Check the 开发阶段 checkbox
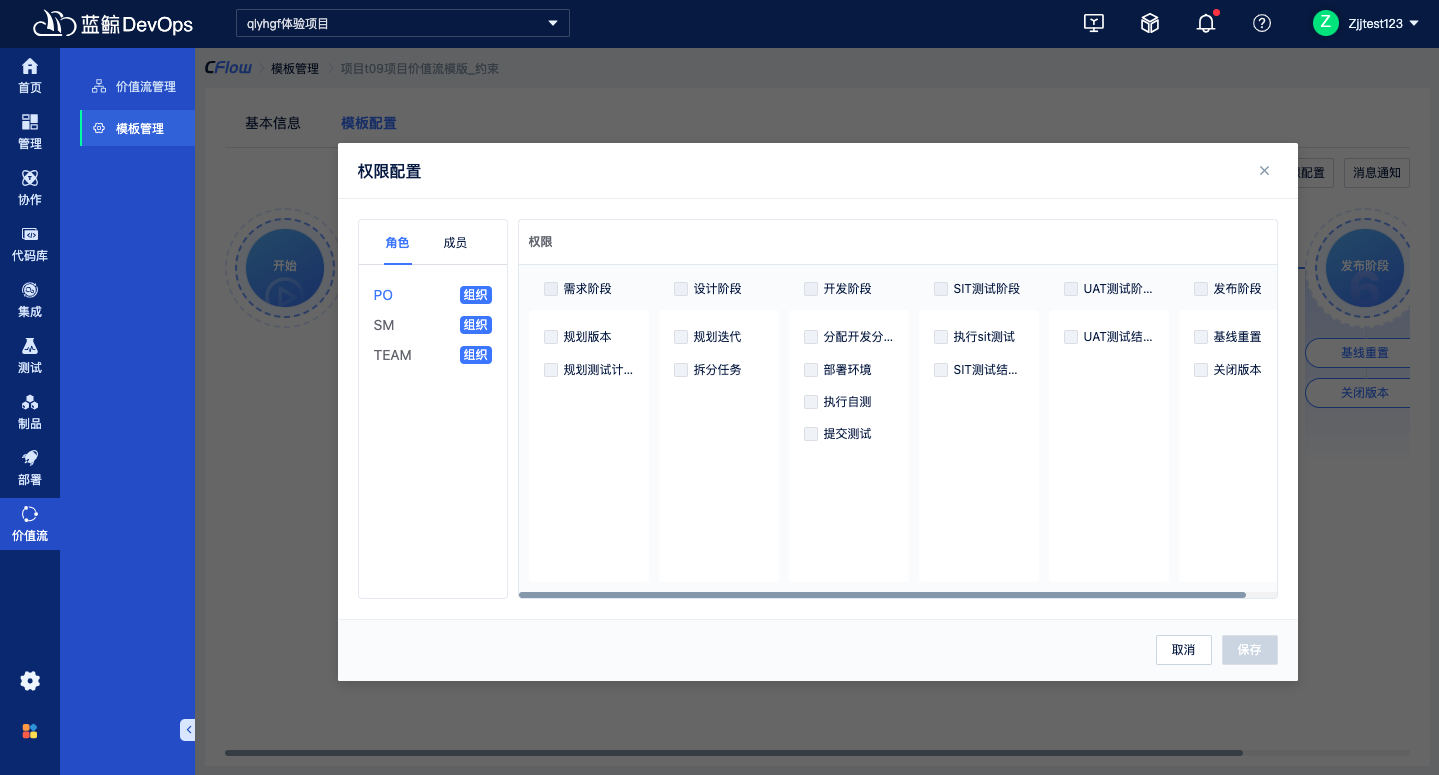 point(811,289)
